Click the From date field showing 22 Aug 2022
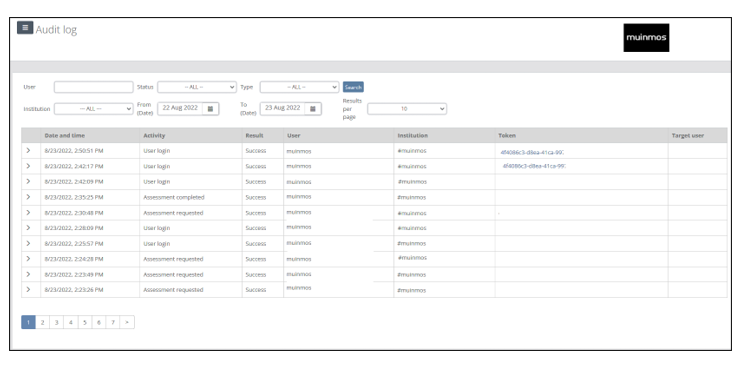Screen dimensions: 756x368 pyautogui.click(x=180, y=109)
